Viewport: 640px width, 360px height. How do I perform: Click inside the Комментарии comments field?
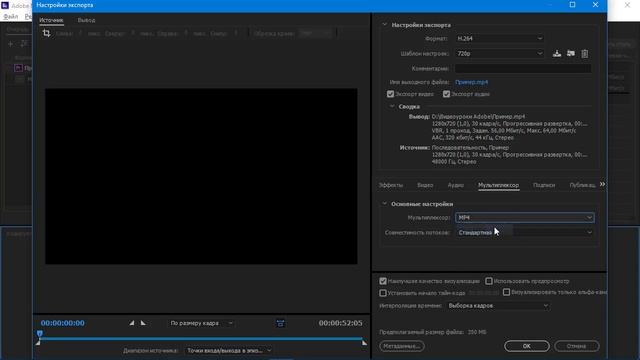click(x=523, y=69)
